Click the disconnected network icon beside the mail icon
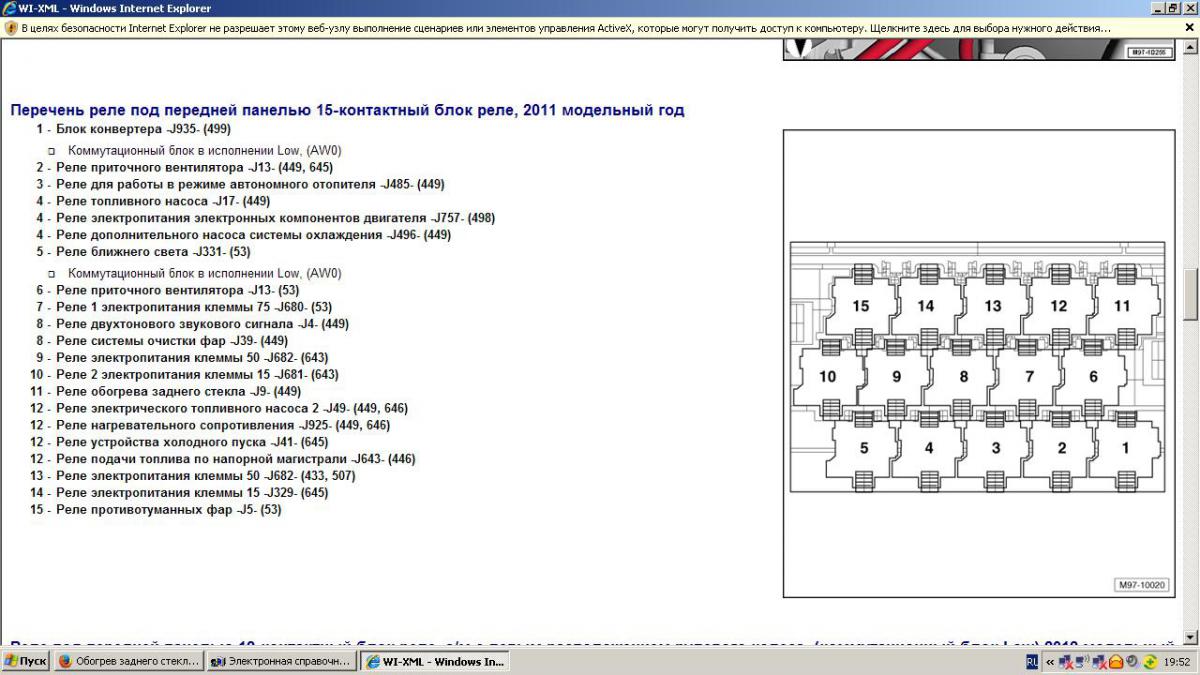This screenshot has height=675, width=1200. coord(1099,661)
